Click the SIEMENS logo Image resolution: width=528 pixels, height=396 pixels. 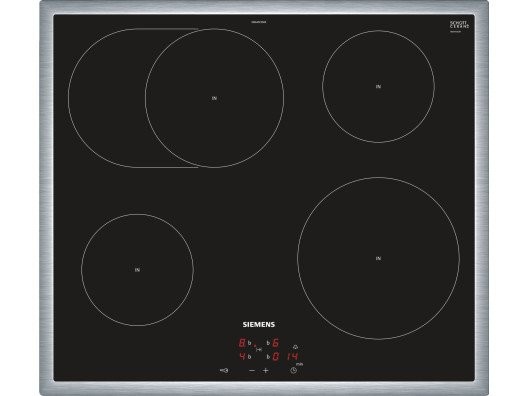(259, 325)
